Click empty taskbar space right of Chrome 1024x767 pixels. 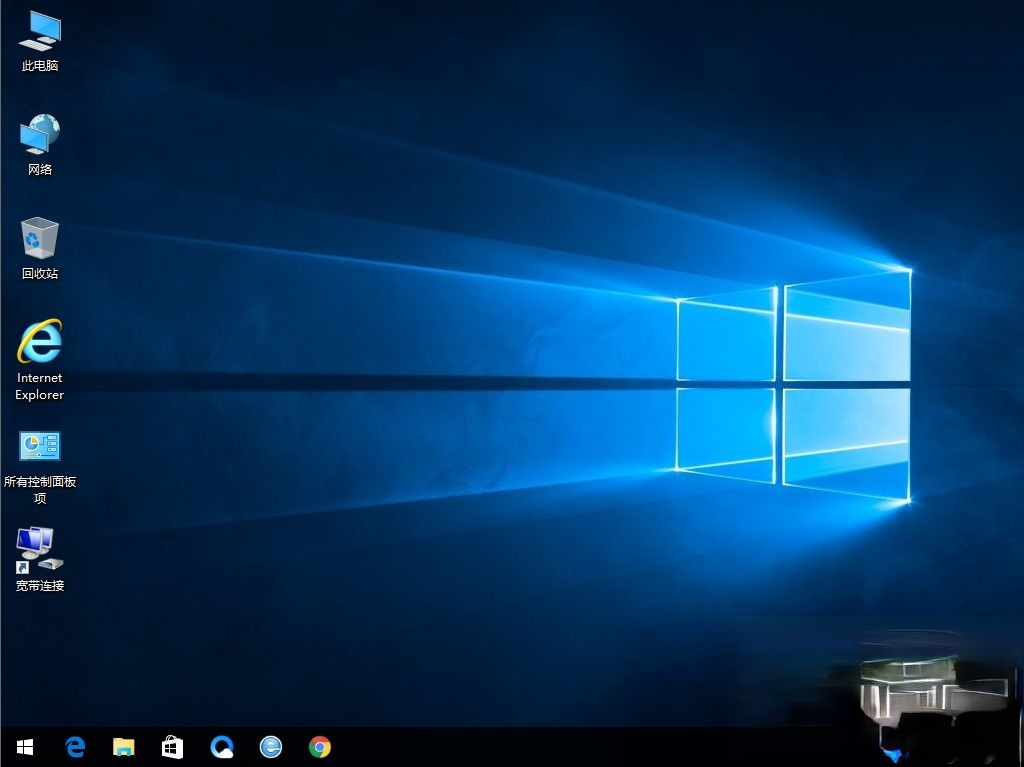pos(588,747)
